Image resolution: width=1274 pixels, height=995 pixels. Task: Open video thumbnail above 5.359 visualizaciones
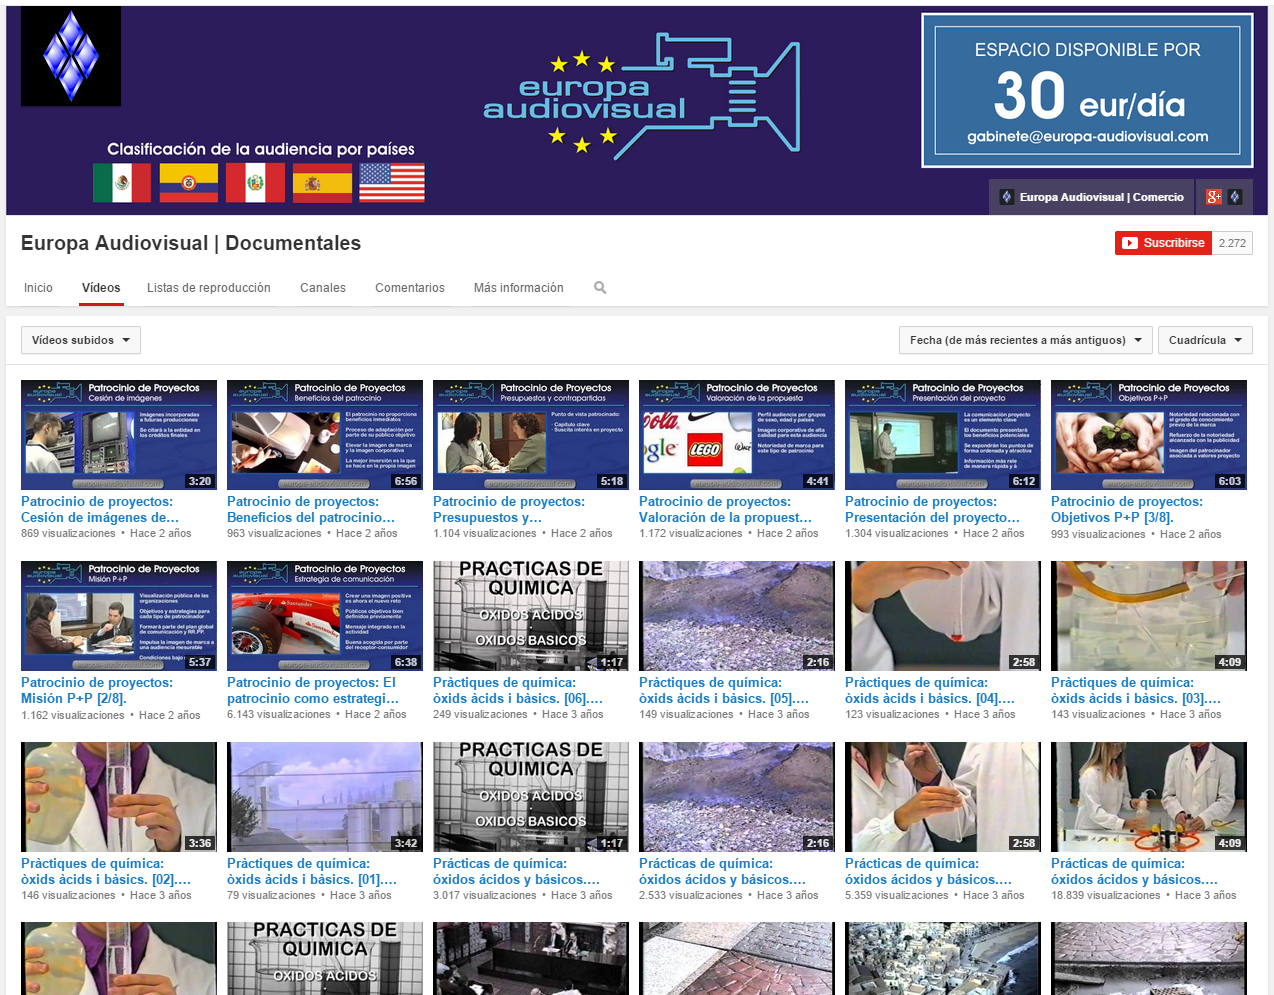point(943,797)
